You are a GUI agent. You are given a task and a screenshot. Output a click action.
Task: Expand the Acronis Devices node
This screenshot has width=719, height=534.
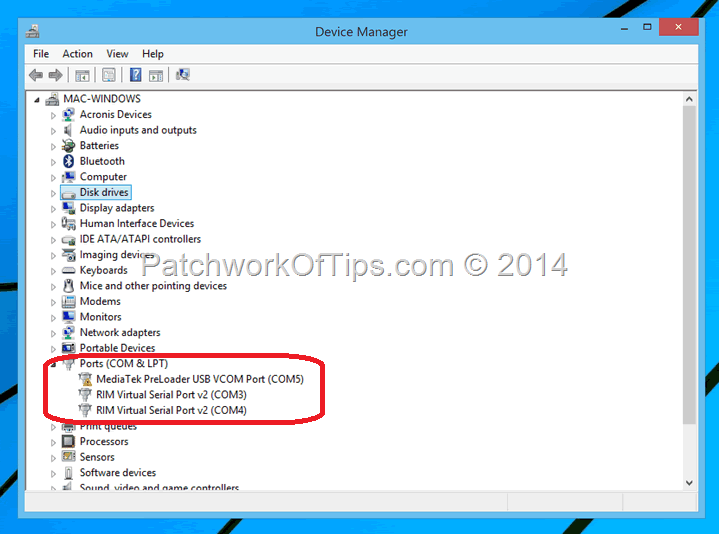[53, 115]
